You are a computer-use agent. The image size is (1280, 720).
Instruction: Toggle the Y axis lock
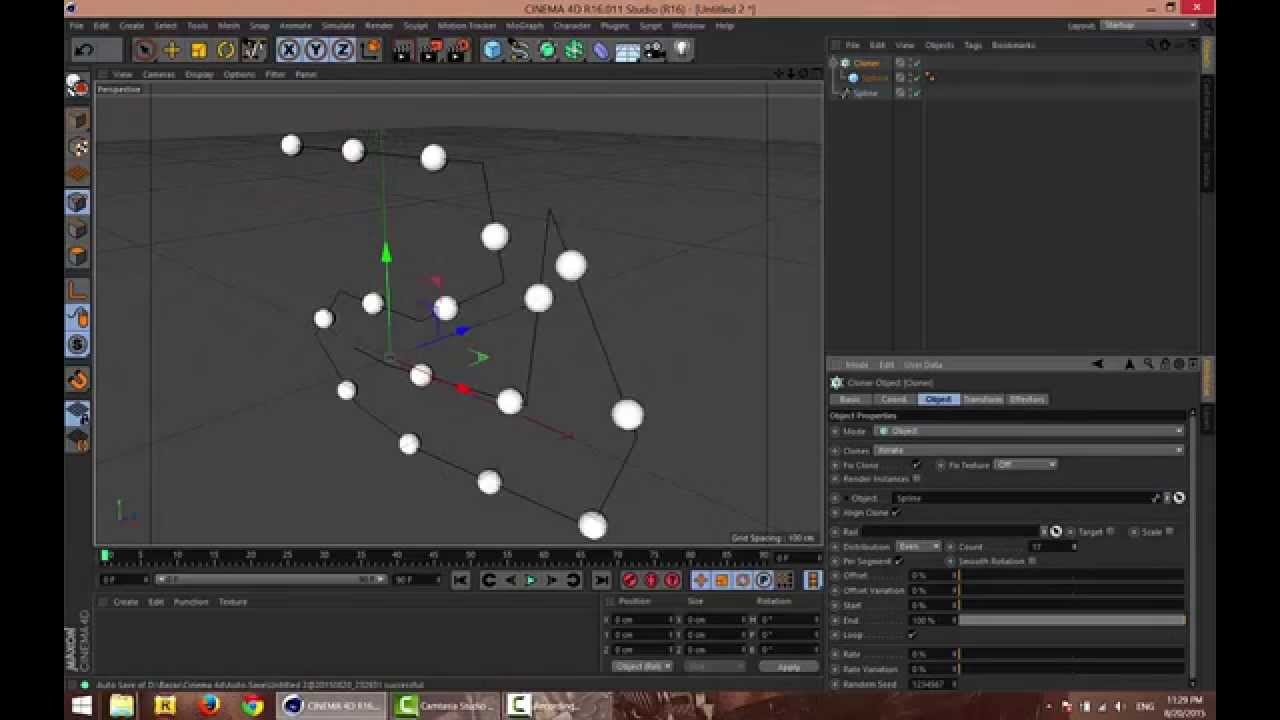click(315, 49)
